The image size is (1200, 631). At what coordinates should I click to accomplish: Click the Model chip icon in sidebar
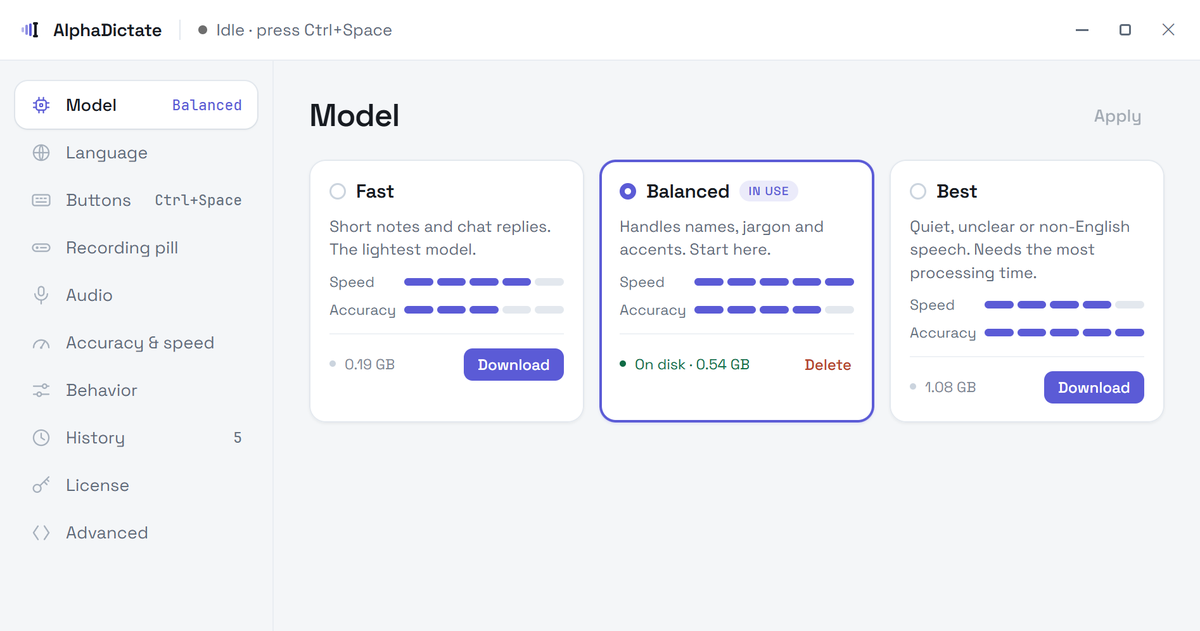(41, 105)
